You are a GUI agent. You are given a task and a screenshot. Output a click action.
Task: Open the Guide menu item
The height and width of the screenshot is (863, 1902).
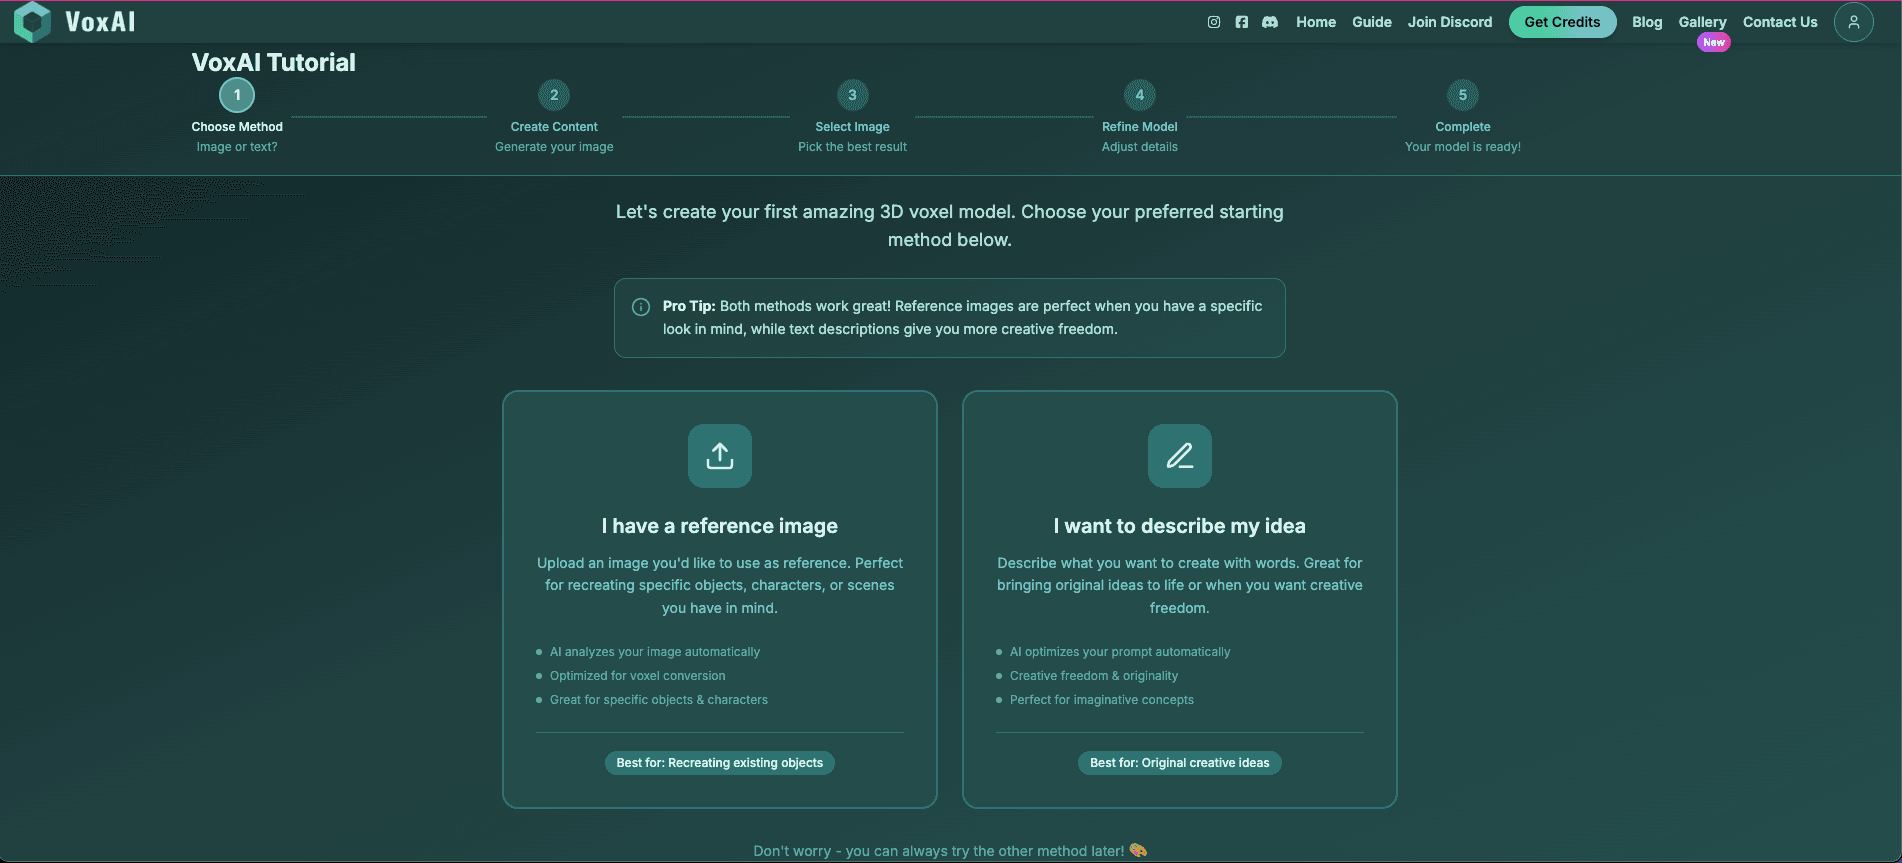[x=1371, y=22]
